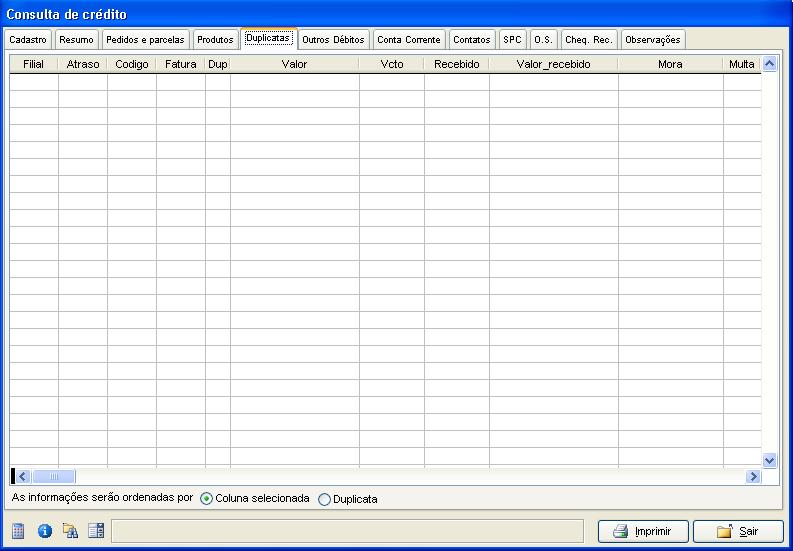Open the Conta Corrente tab
The image size is (793, 551).
409,39
